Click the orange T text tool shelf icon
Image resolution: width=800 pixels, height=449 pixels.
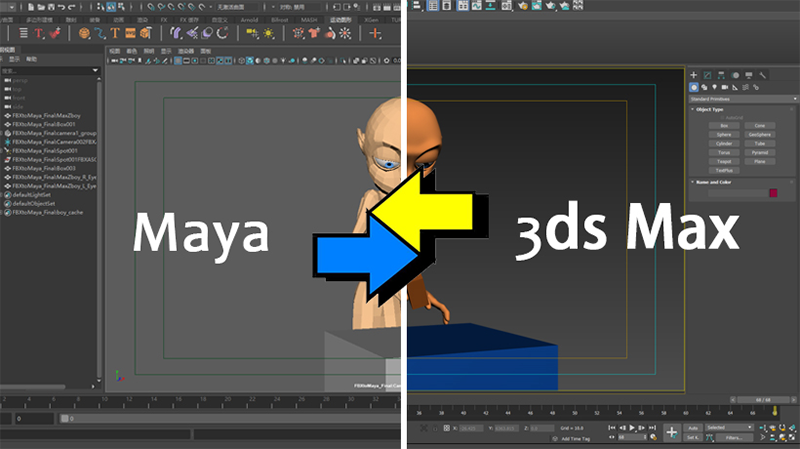click(x=39, y=33)
